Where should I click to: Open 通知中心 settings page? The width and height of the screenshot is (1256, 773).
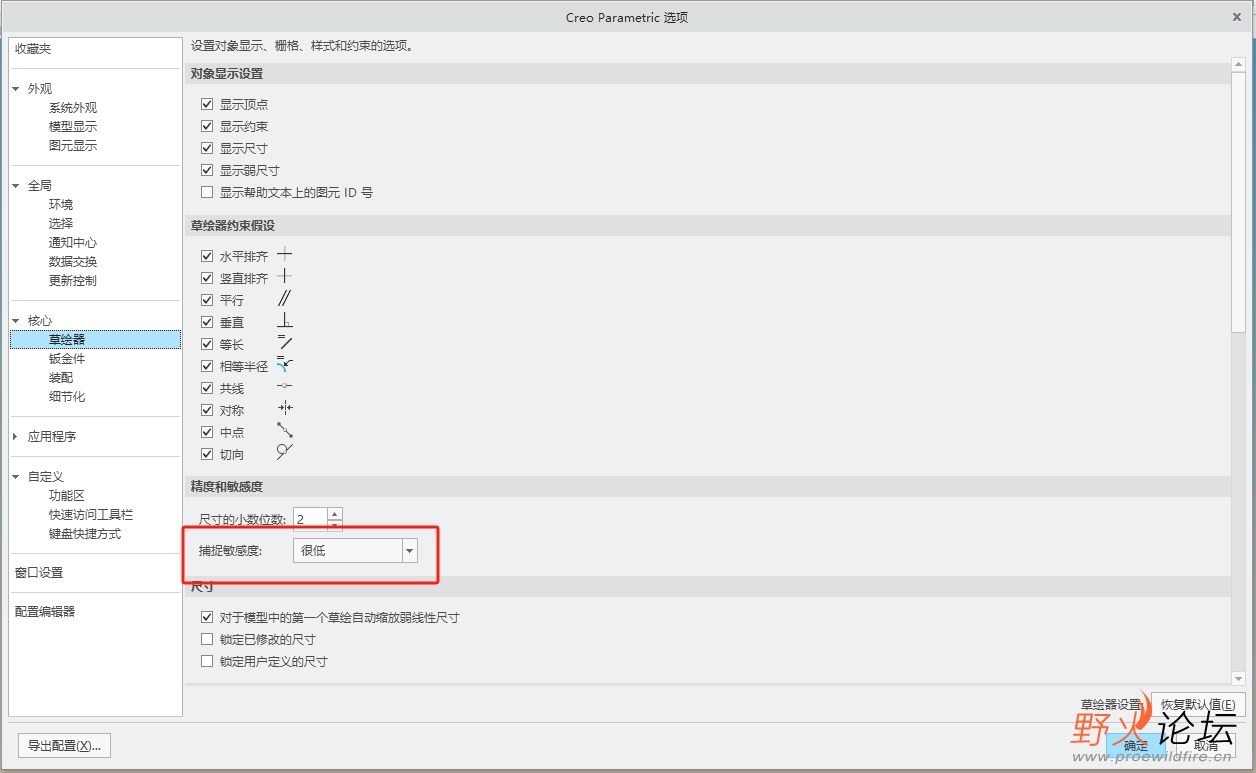[73, 243]
